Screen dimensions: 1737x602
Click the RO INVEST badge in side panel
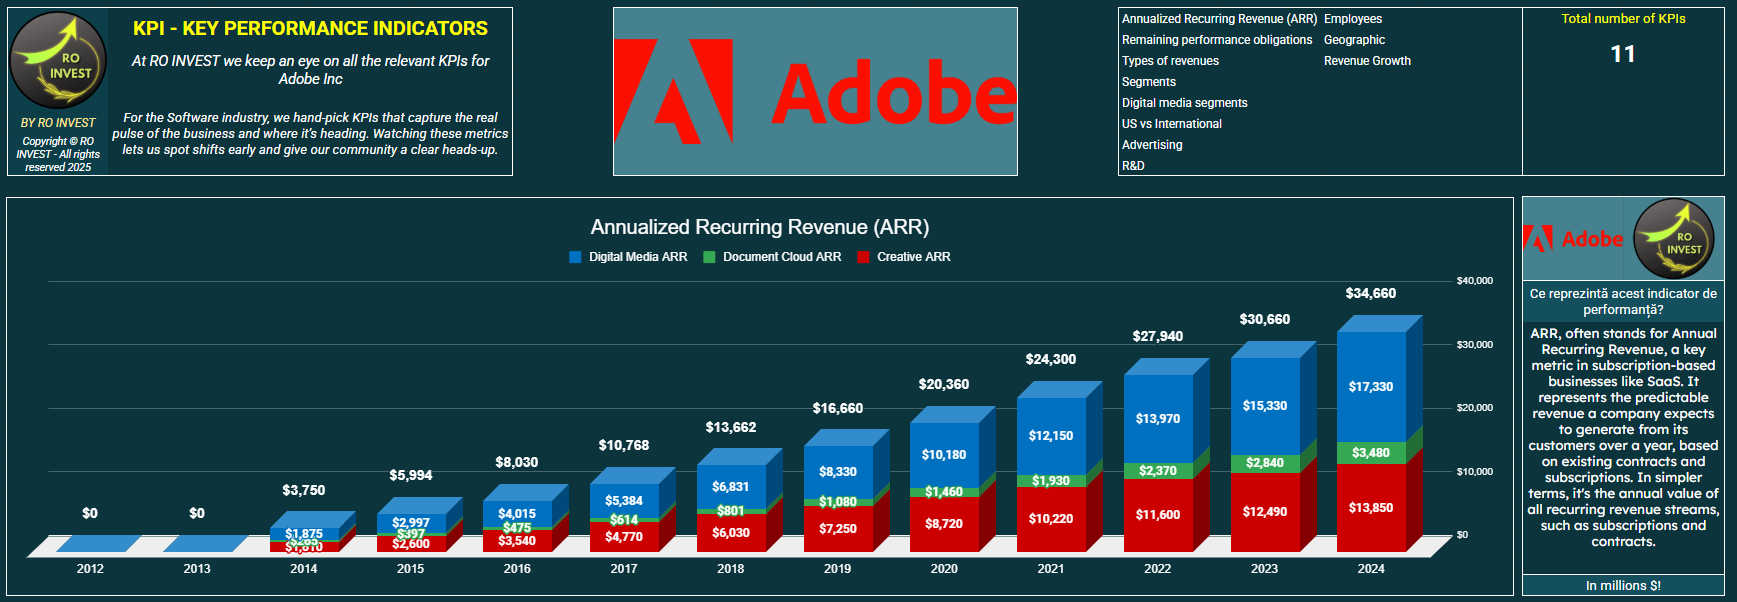pos(1674,239)
